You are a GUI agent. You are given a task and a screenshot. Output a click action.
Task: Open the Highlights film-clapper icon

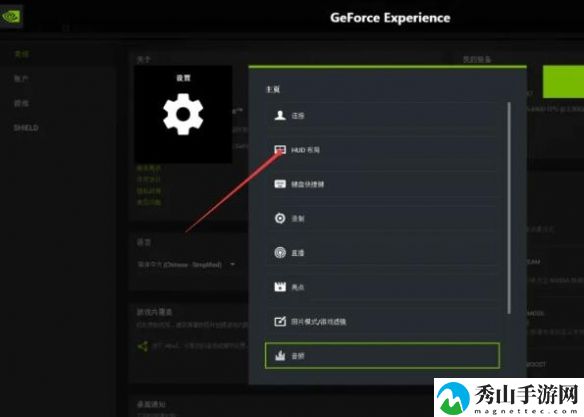pos(280,287)
